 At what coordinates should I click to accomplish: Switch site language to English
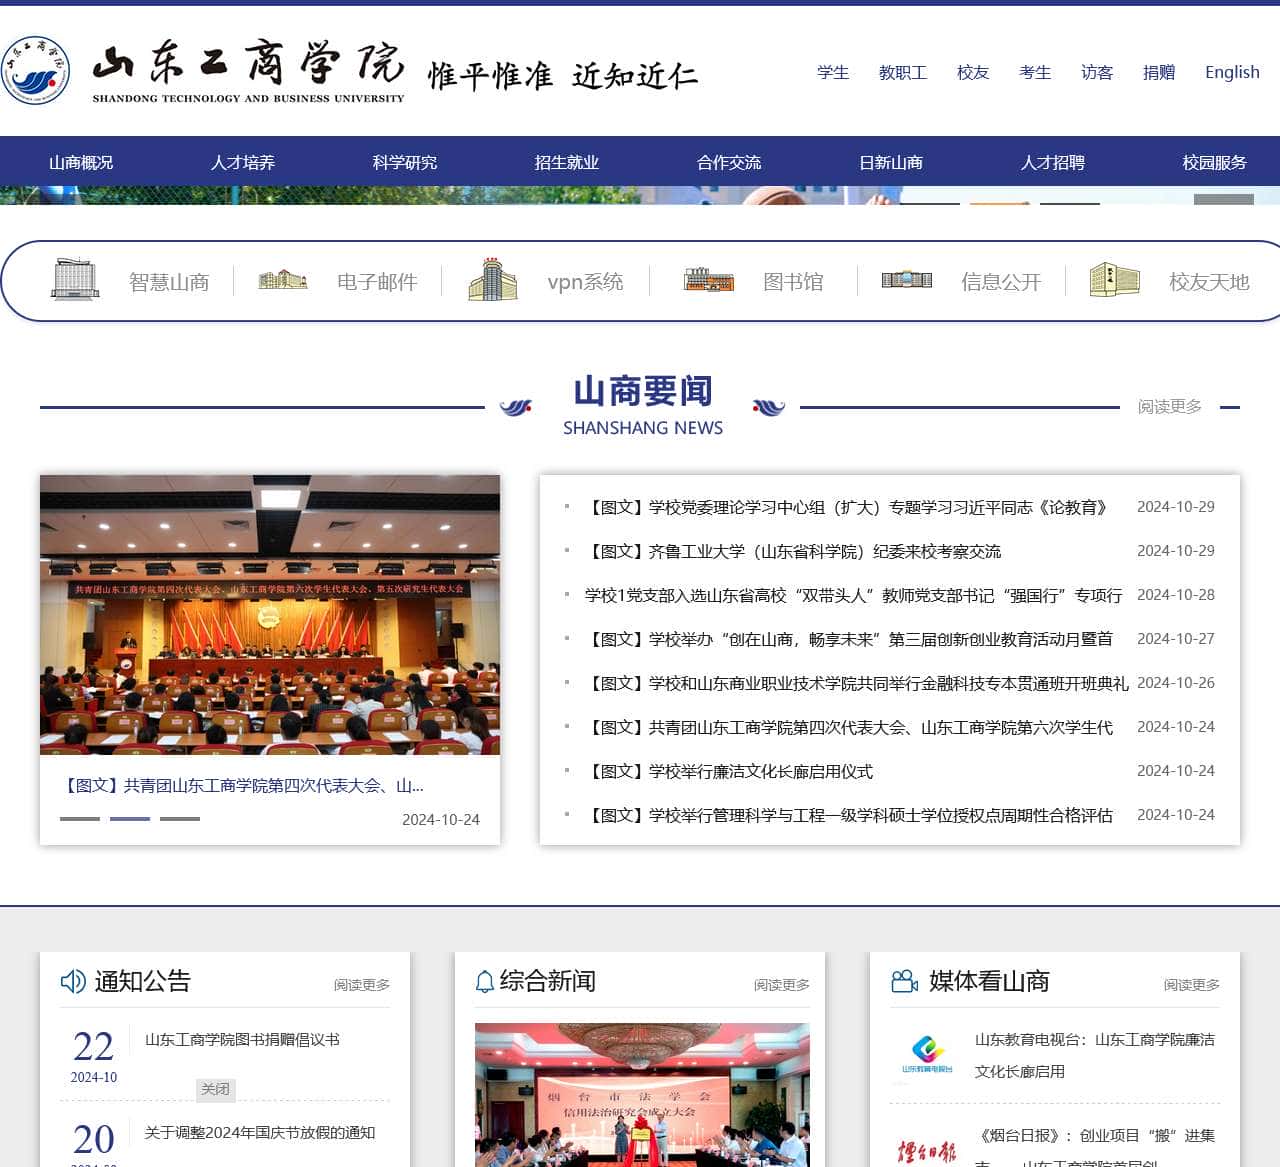click(x=1231, y=72)
